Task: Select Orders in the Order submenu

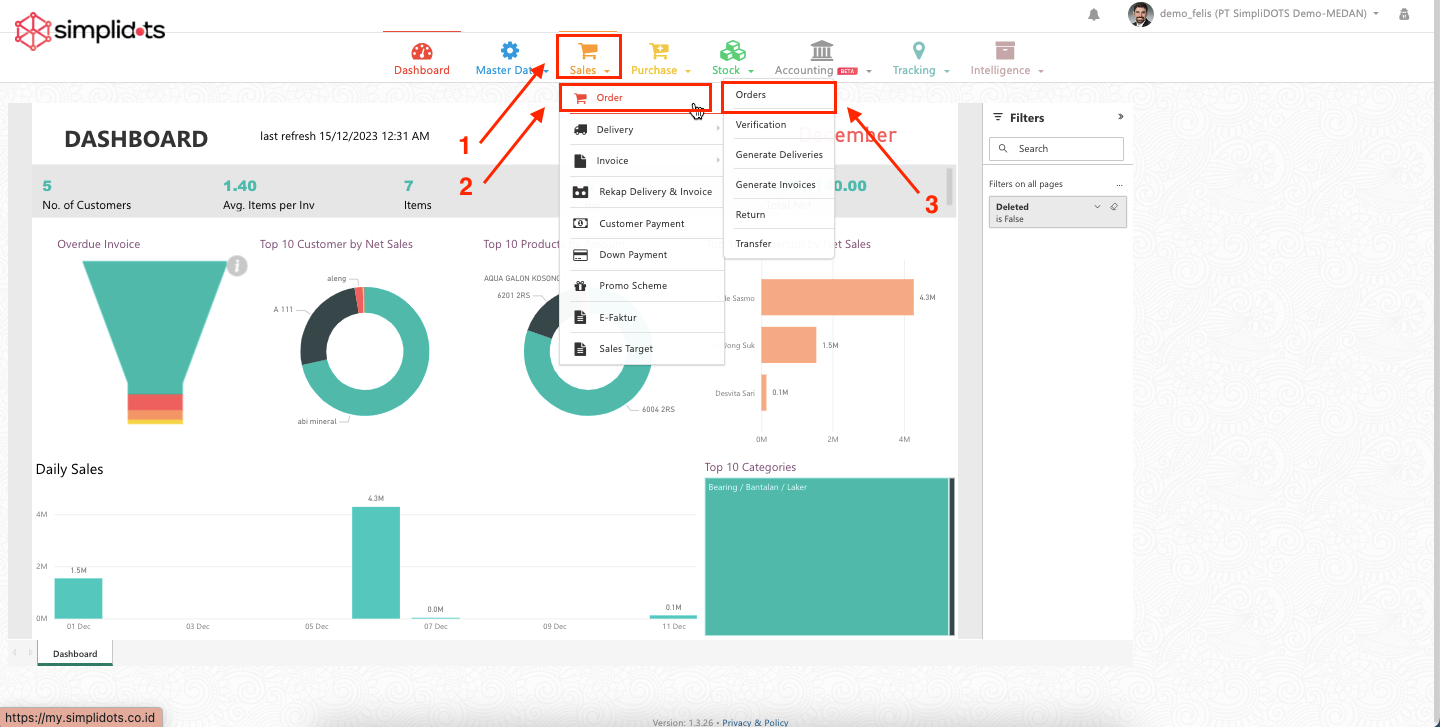Action: [x=751, y=95]
